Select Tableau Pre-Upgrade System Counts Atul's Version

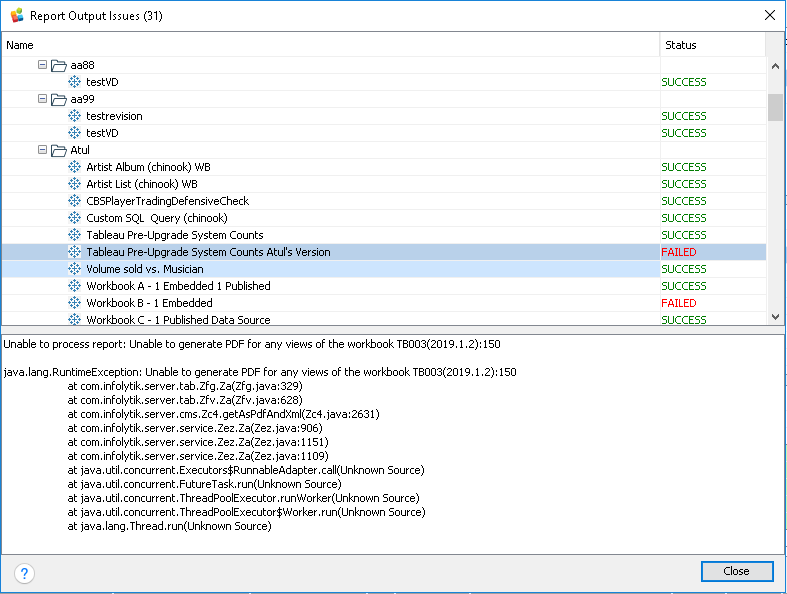(x=208, y=252)
